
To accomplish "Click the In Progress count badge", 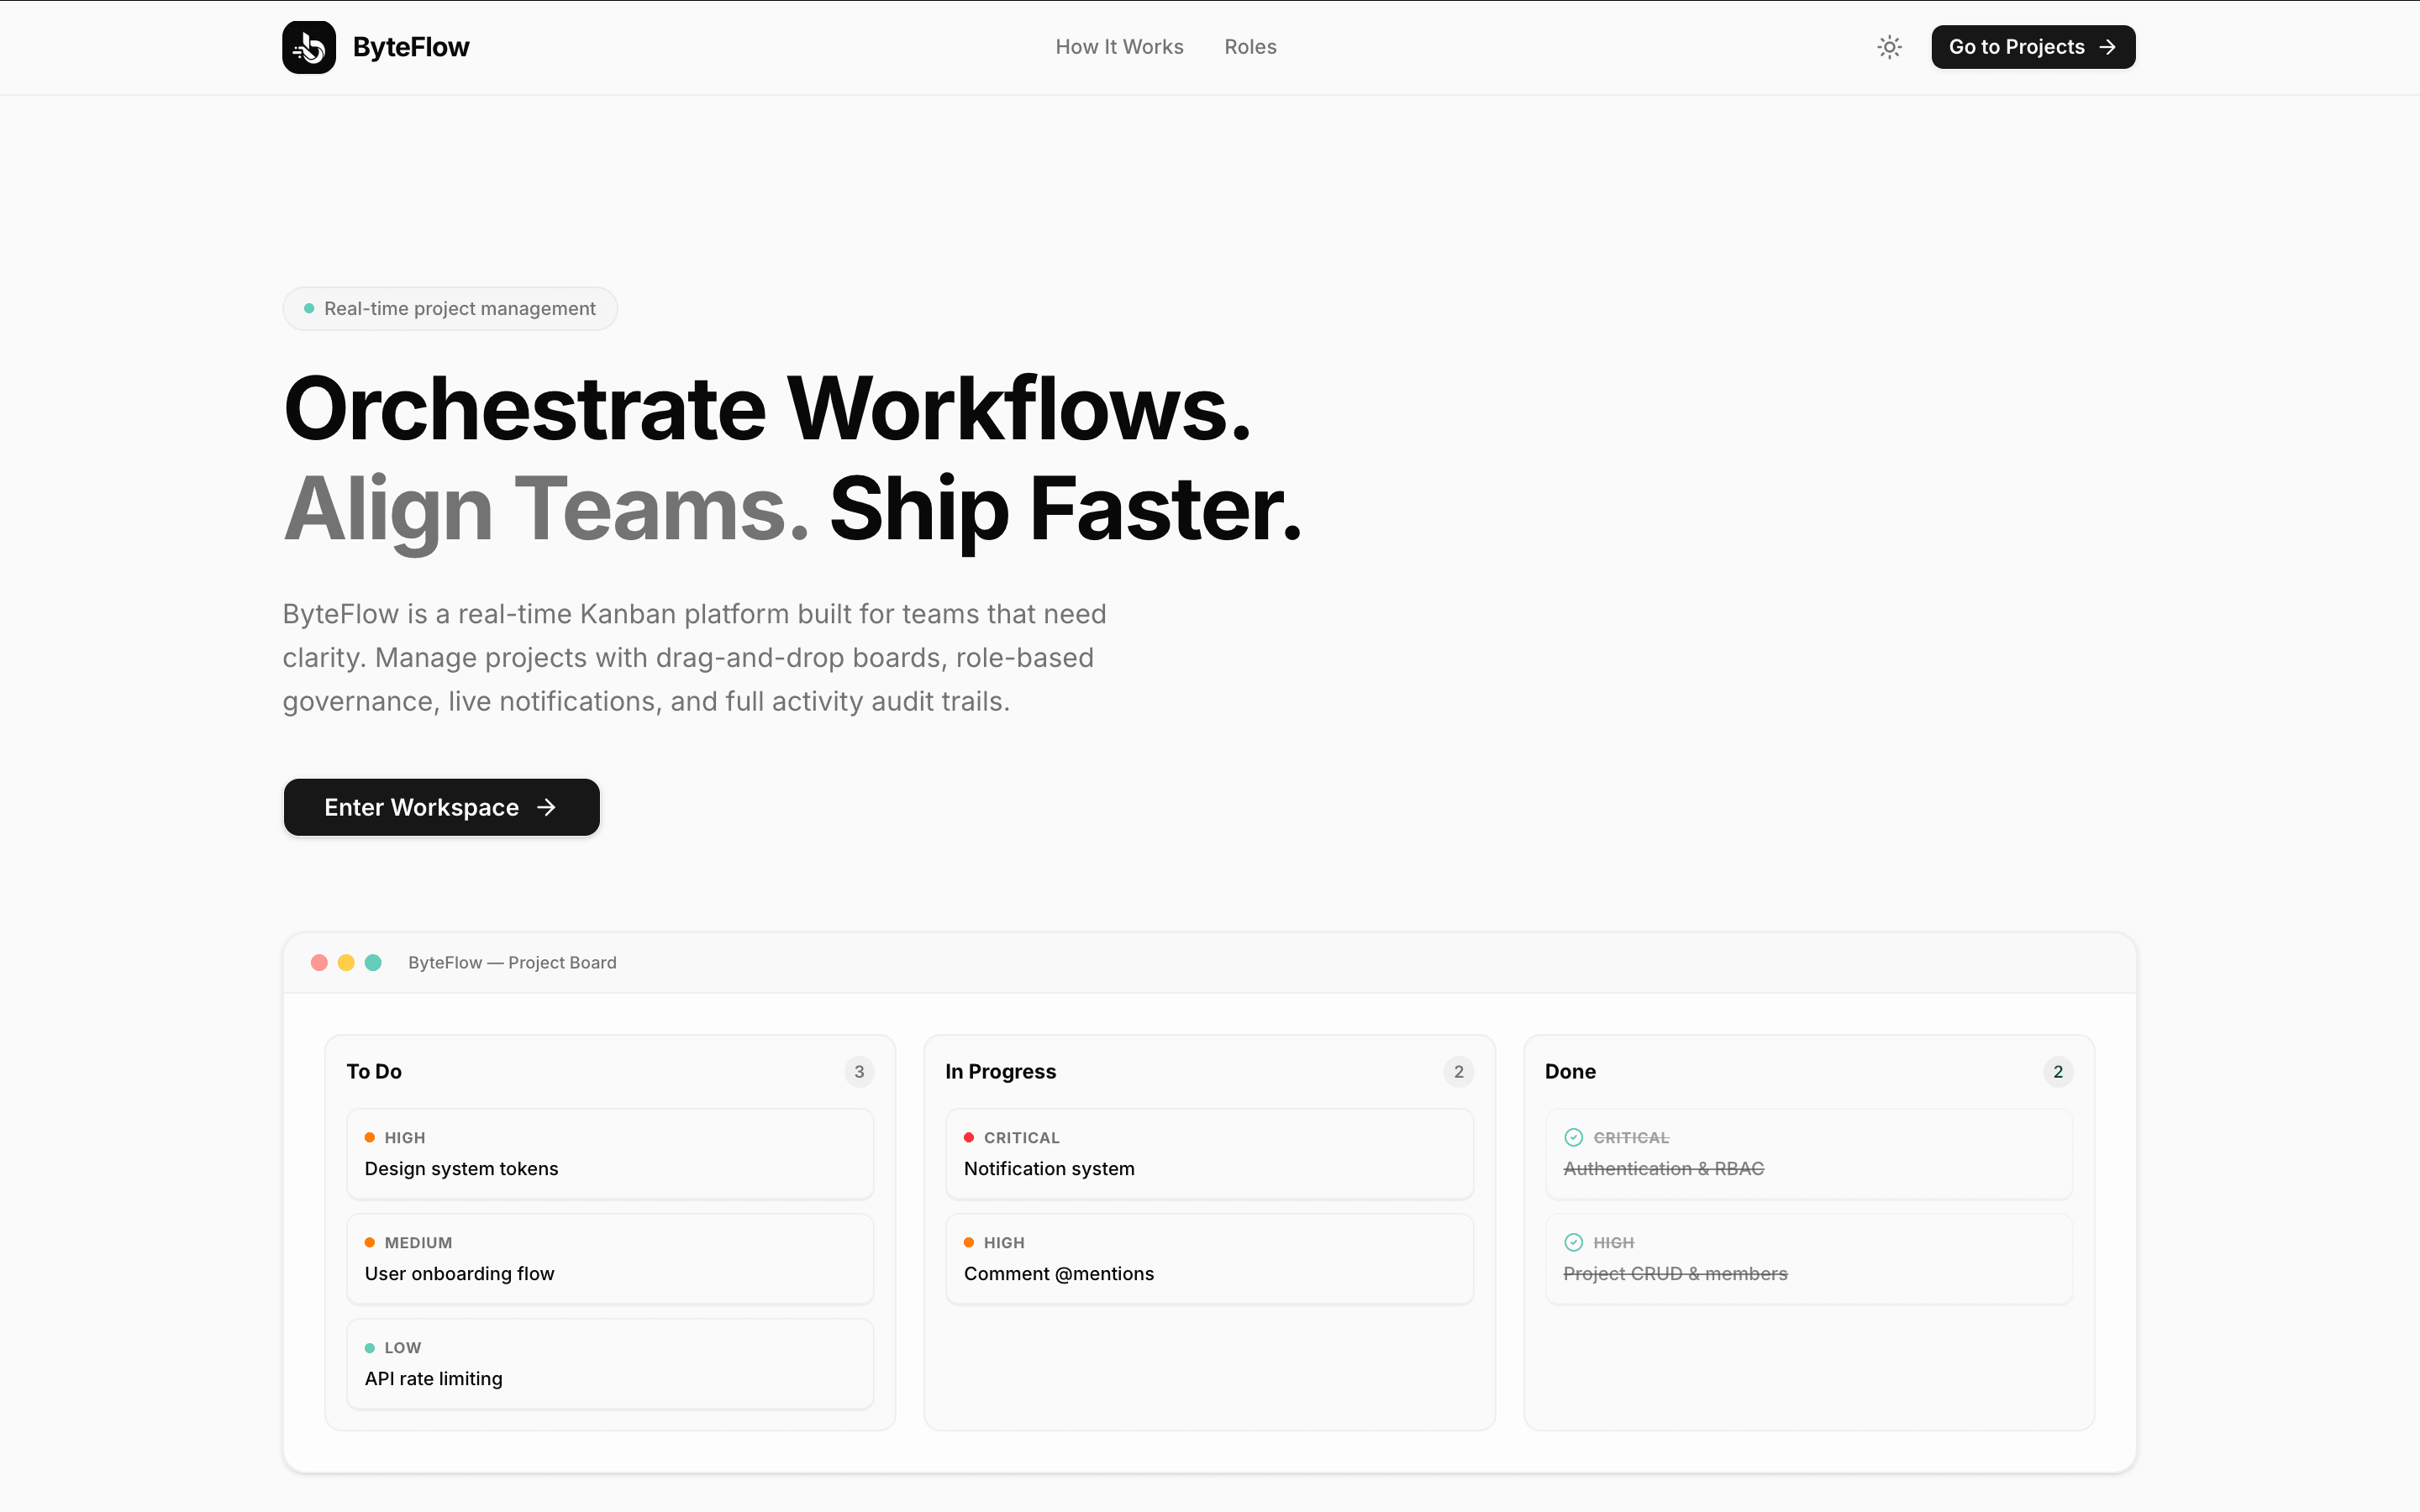I will pyautogui.click(x=1458, y=1071).
